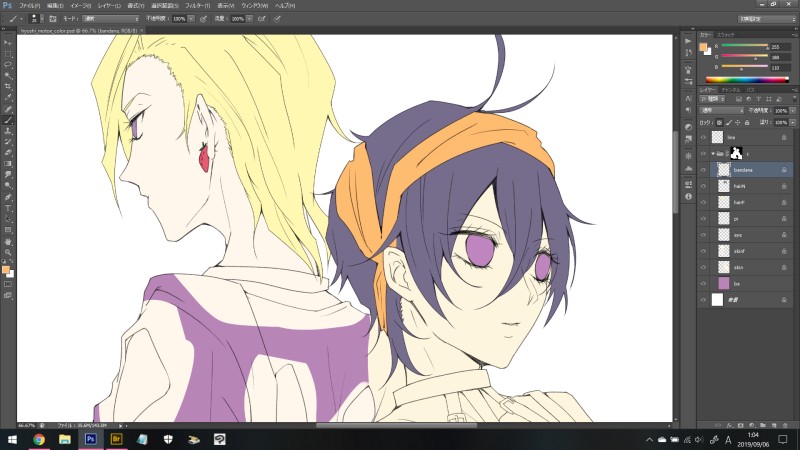800x450 pixels.
Task: Hide the hairF layer
Action: point(703,203)
